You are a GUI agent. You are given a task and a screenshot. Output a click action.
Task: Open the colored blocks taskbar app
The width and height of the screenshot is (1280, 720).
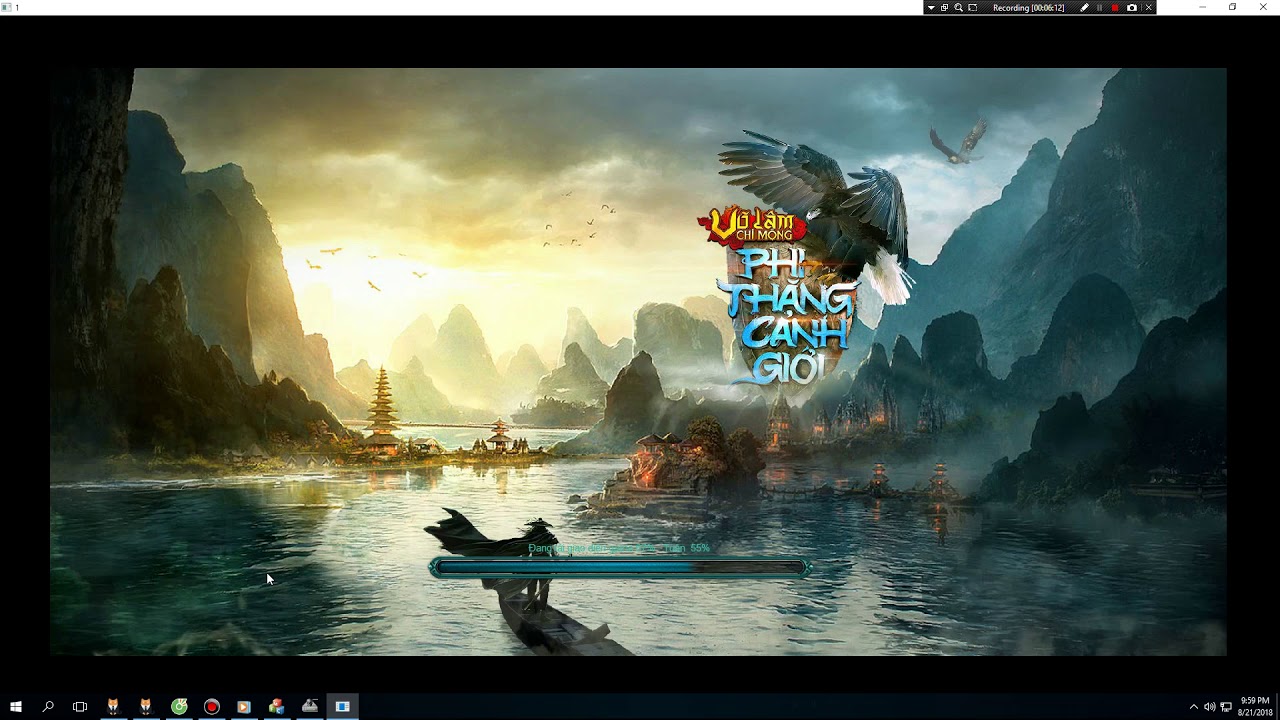(277, 706)
